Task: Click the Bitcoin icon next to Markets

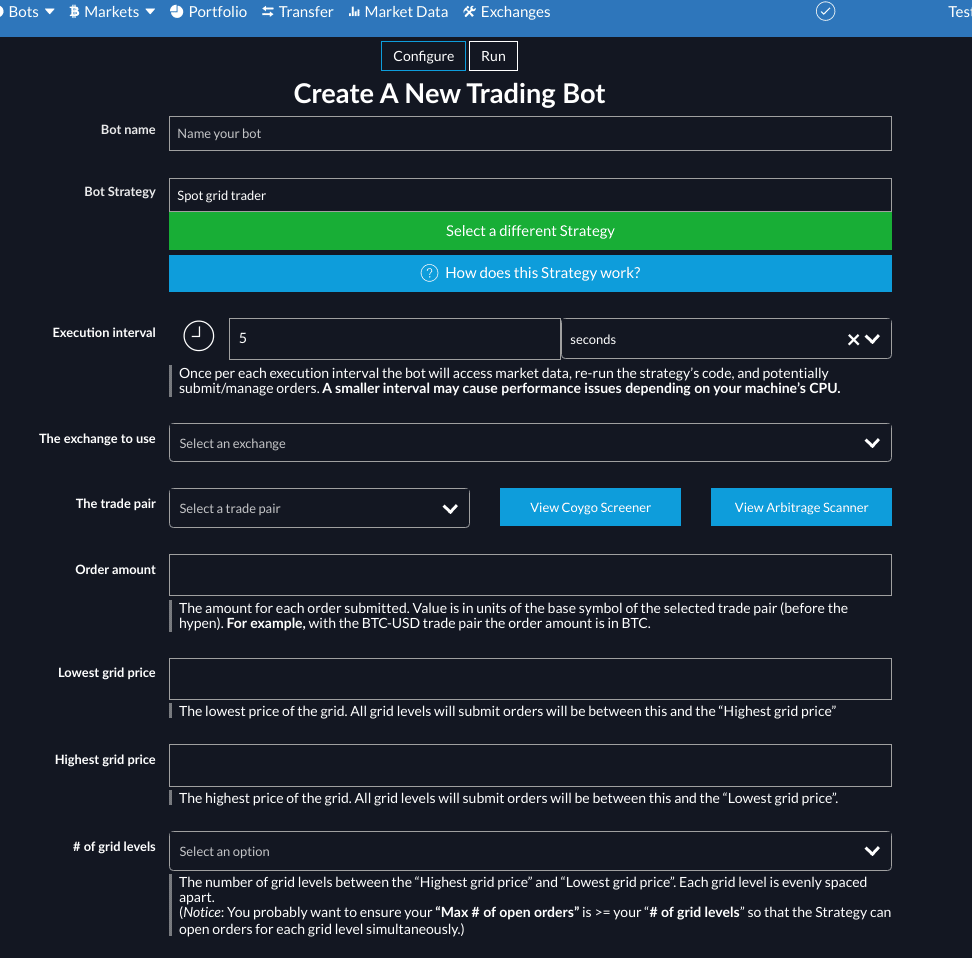Action: (73, 12)
